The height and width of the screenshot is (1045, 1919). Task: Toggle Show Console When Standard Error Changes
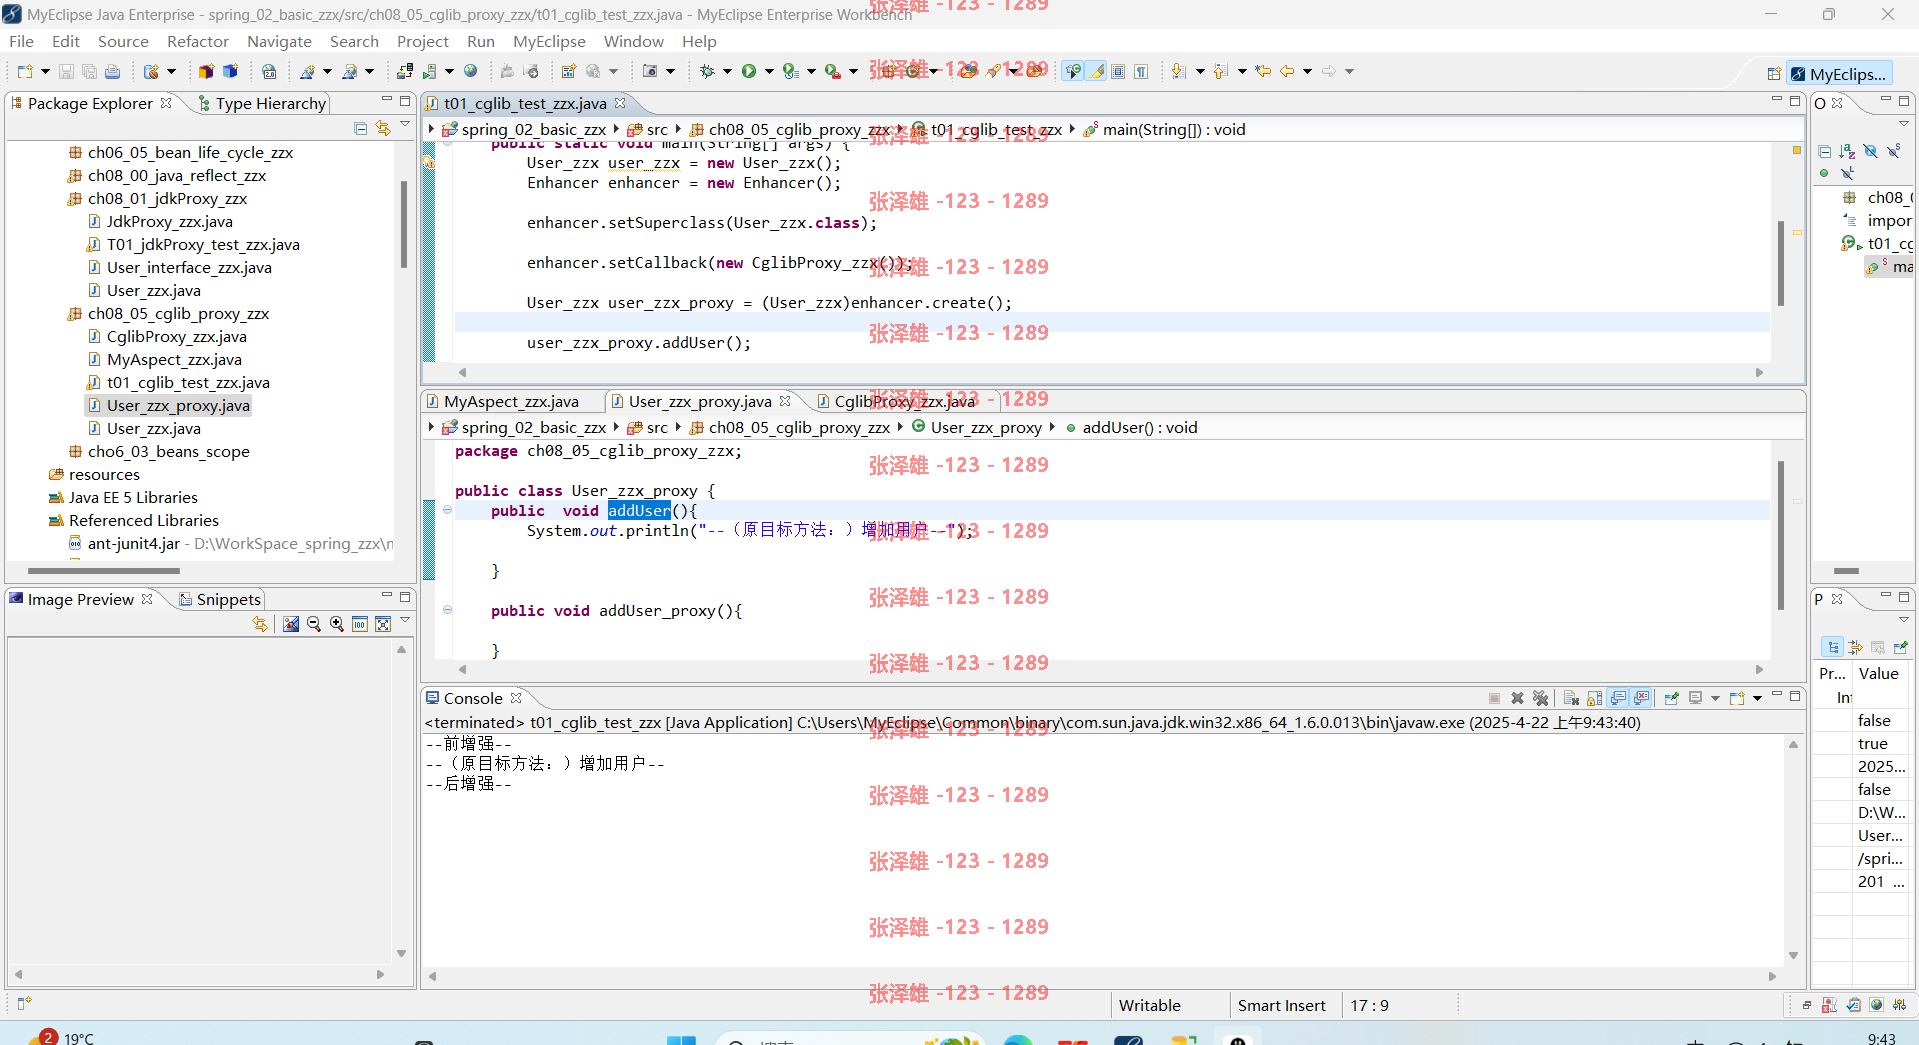click(1641, 698)
